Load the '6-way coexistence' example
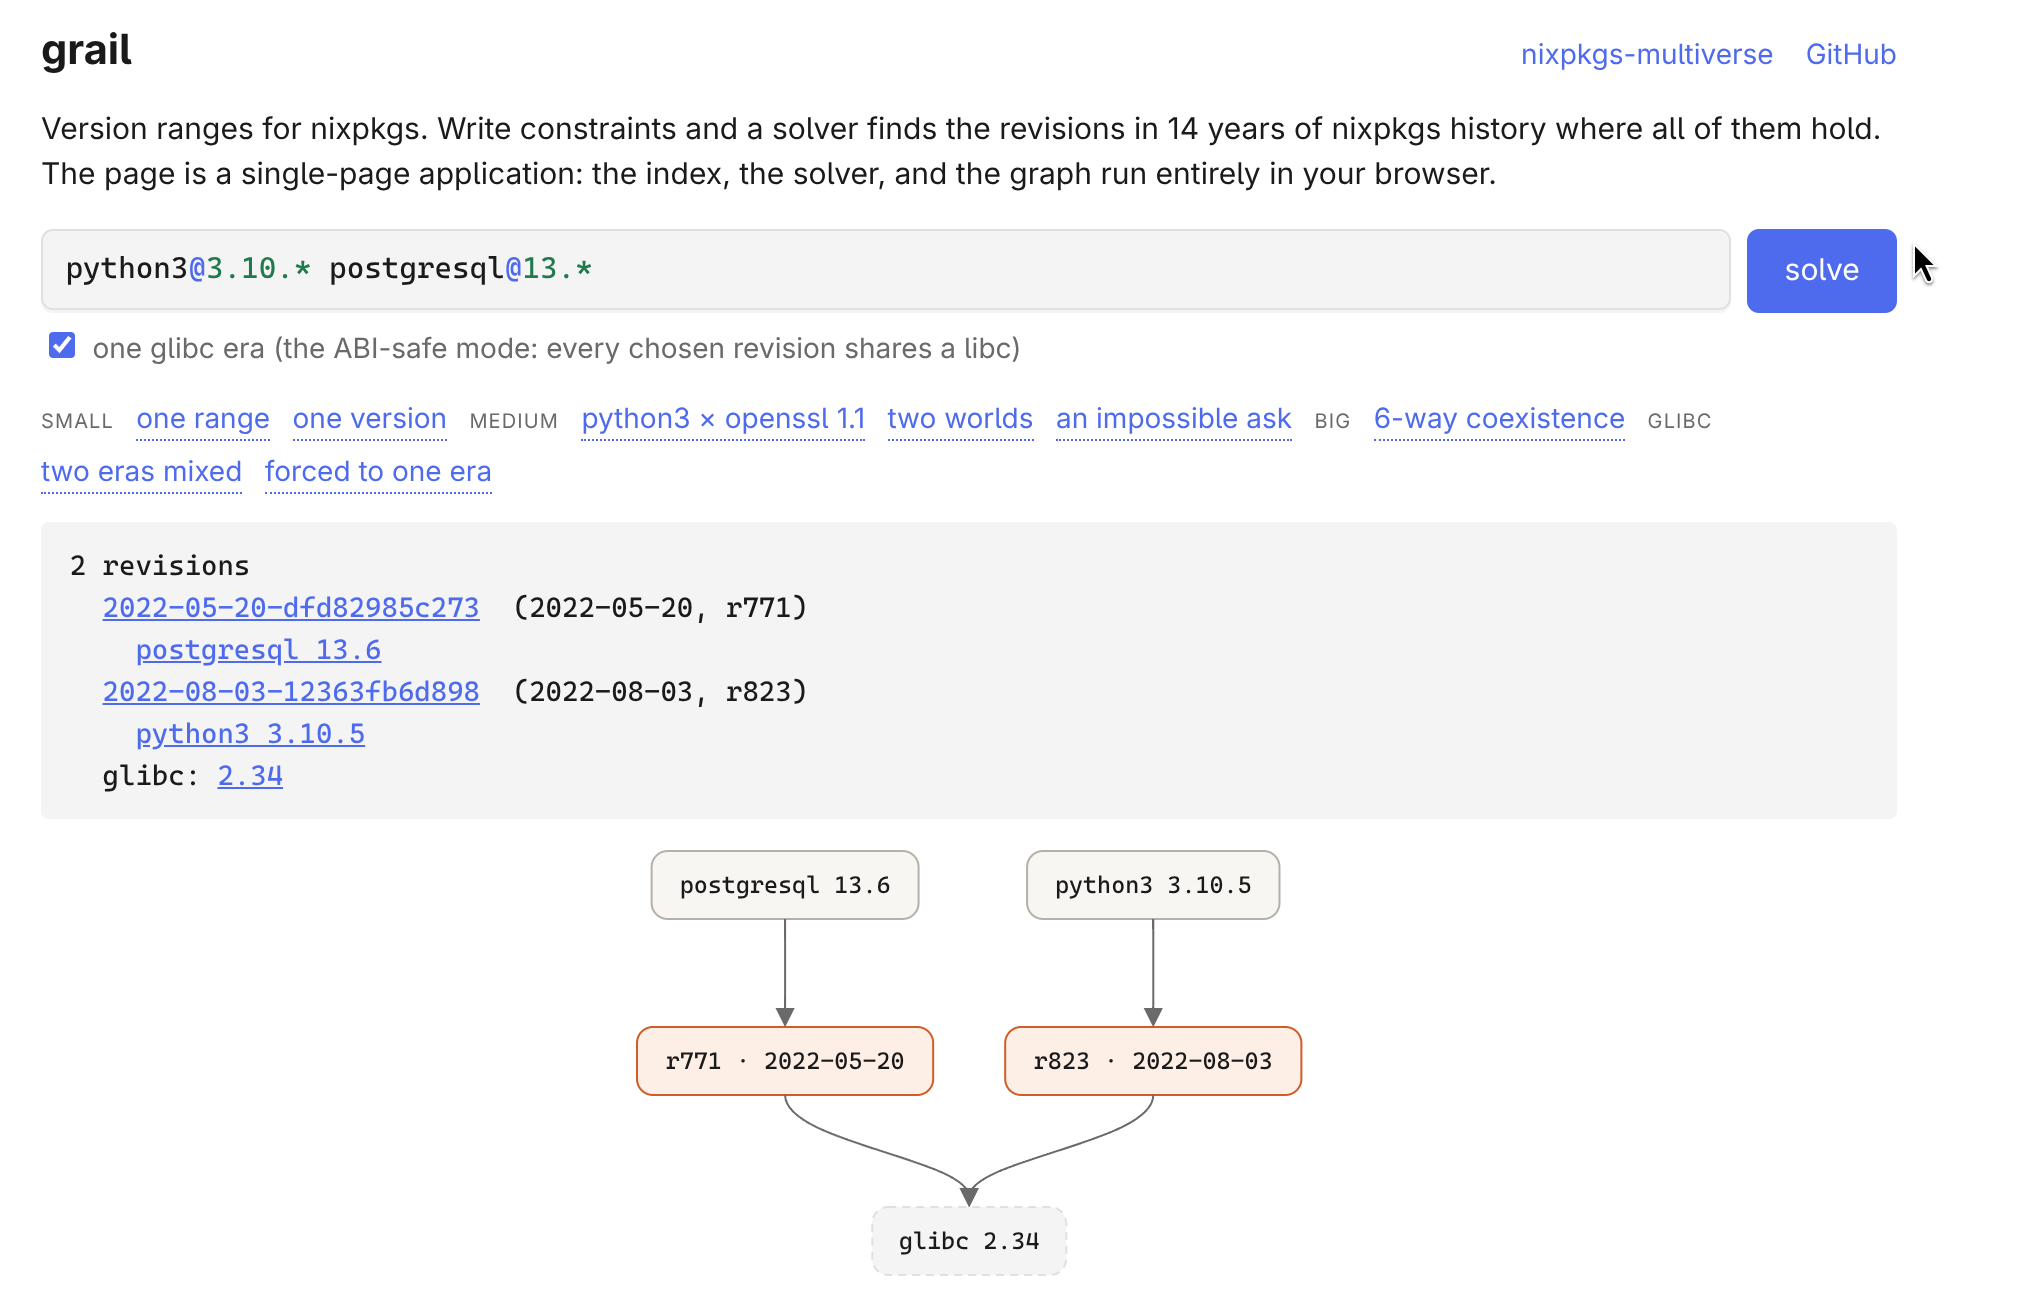Screen dimensions: 2033x1294 1499,419
